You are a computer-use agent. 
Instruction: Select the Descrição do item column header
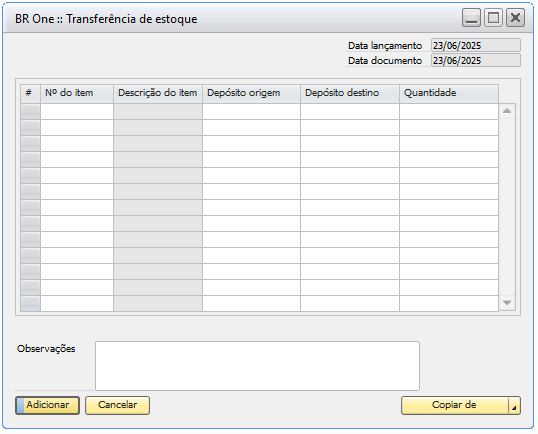click(x=158, y=93)
